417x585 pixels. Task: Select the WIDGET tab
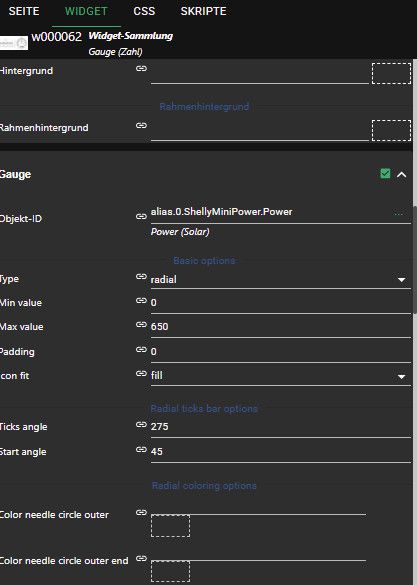[86, 12]
